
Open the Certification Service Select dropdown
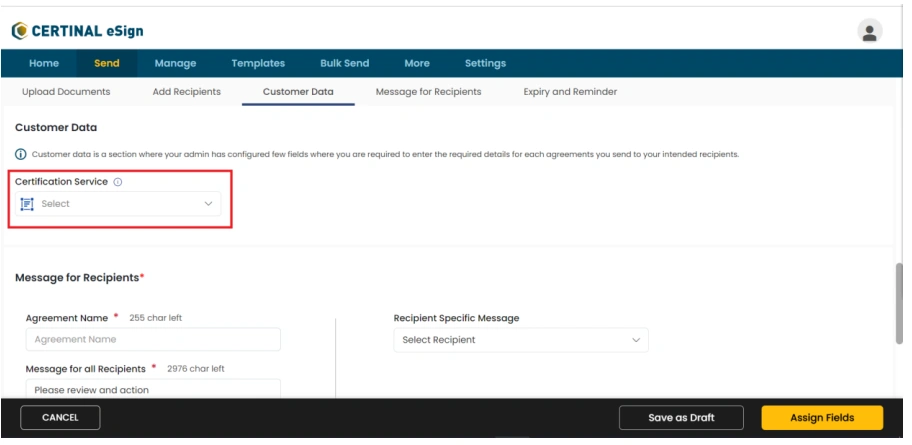118,204
